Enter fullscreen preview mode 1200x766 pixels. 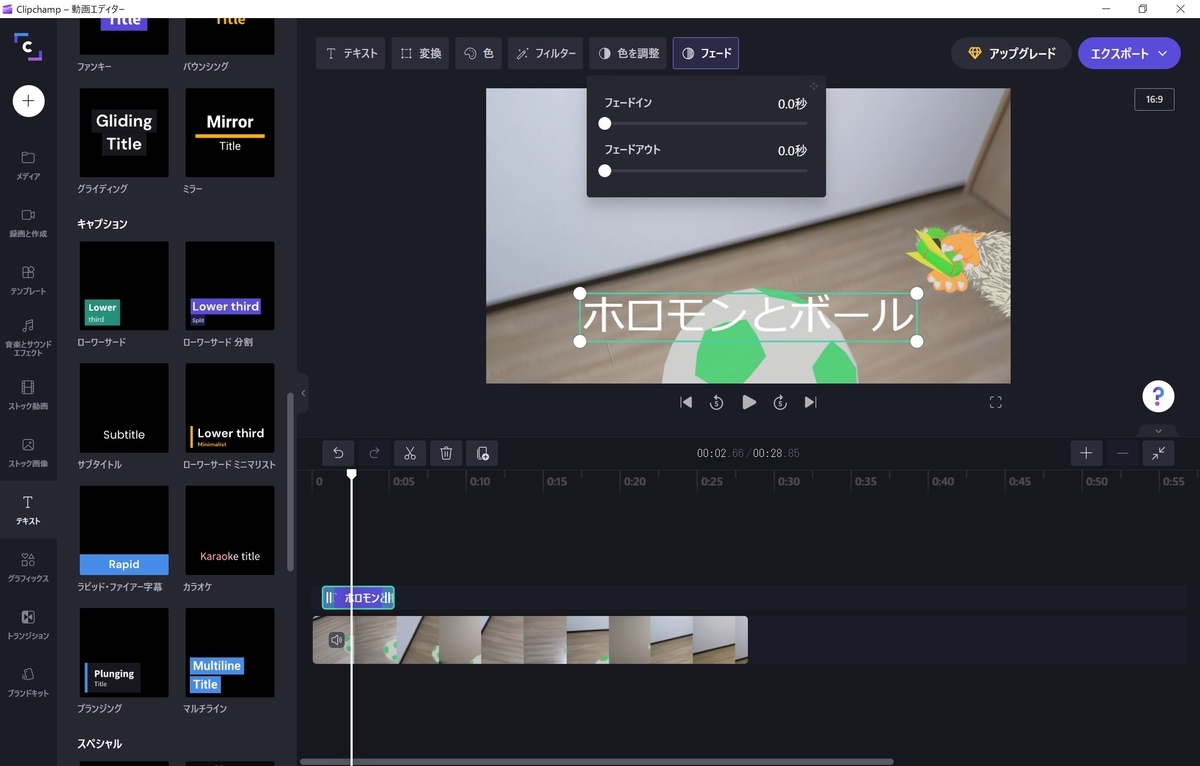point(995,402)
